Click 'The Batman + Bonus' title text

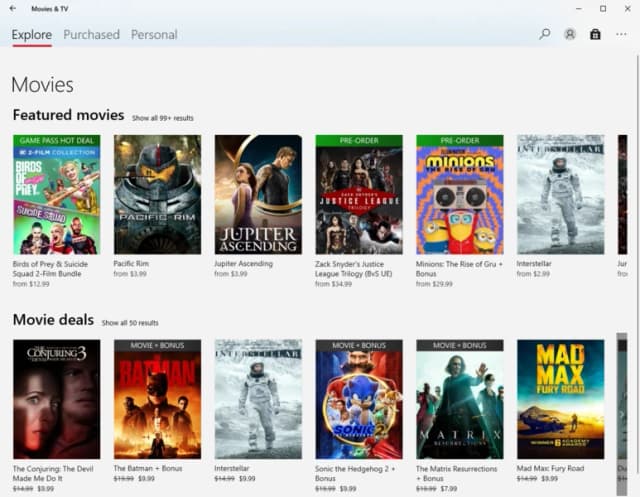click(148, 468)
